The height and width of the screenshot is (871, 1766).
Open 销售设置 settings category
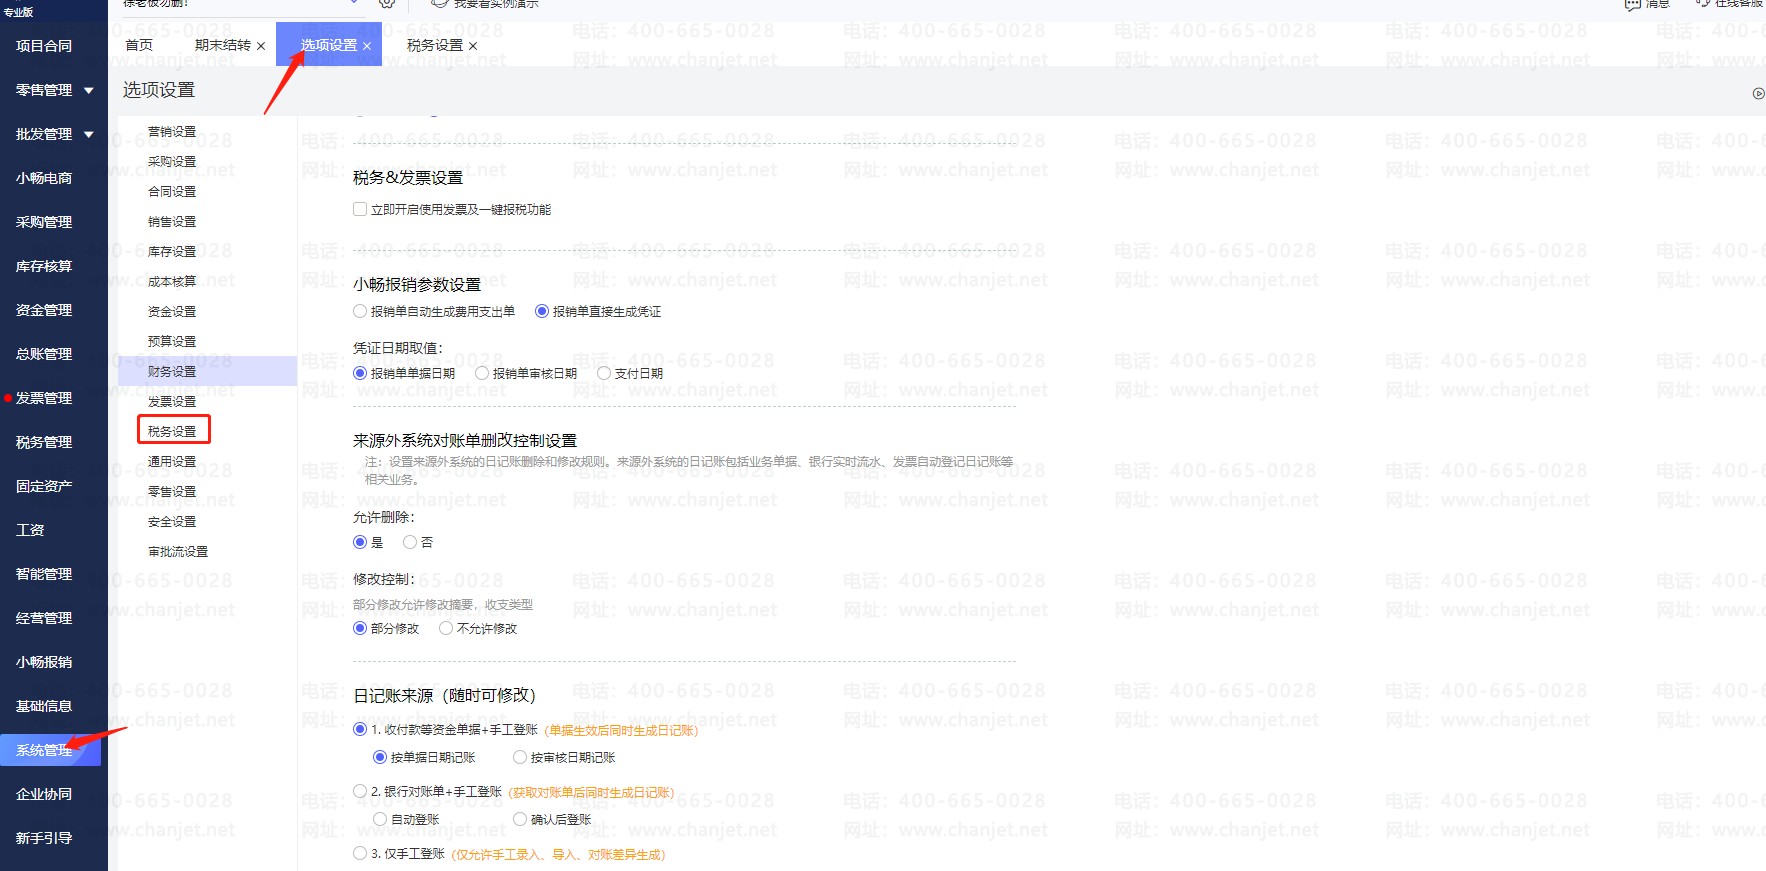(172, 222)
